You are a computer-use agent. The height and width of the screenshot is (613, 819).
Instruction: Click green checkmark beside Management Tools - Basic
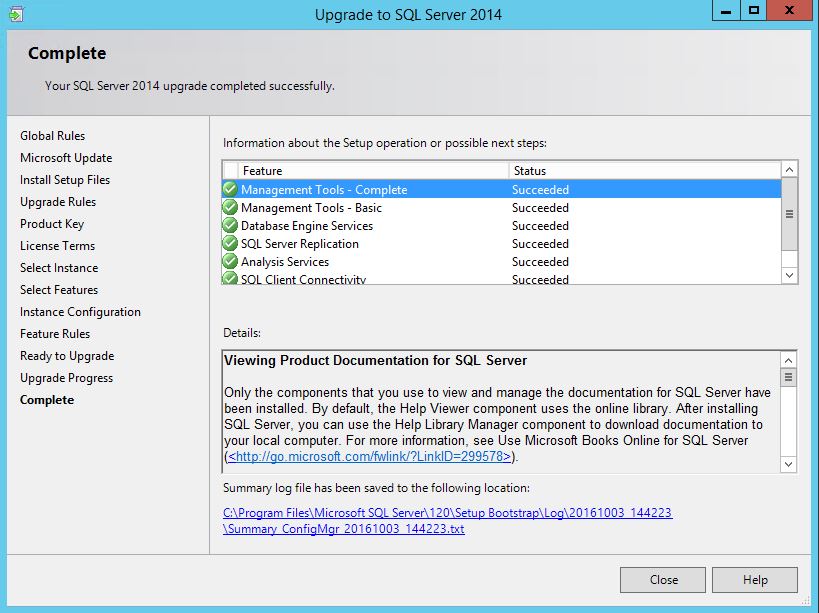click(x=230, y=208)
